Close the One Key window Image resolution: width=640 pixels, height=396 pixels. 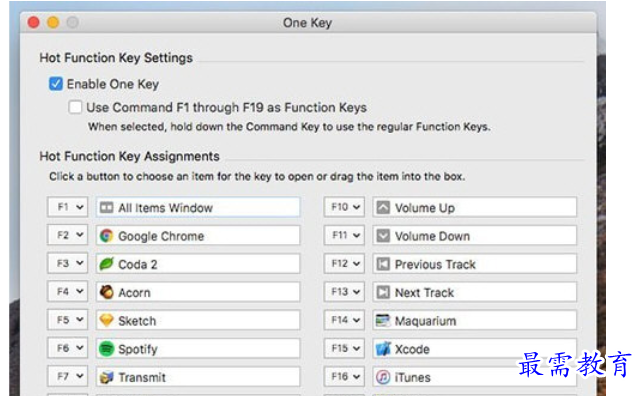click(x=33, y=22)
